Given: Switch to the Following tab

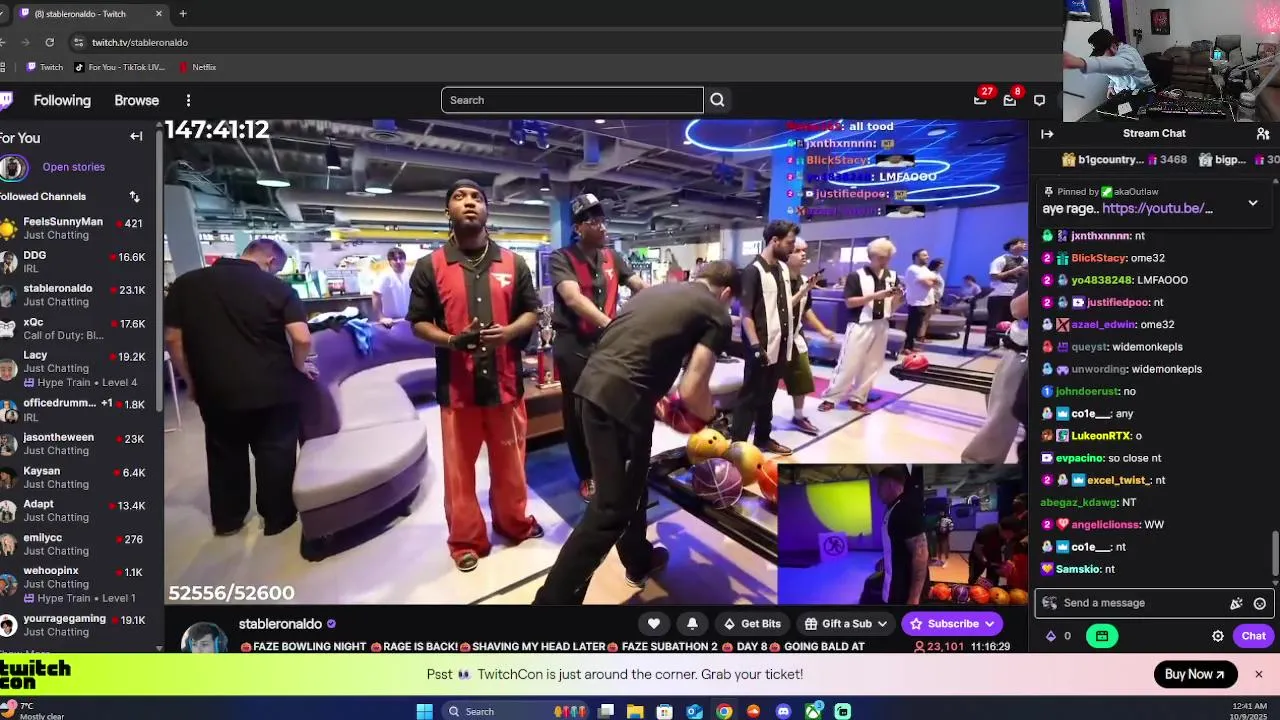Looking at the screenshot, I should tap(62, 100).
